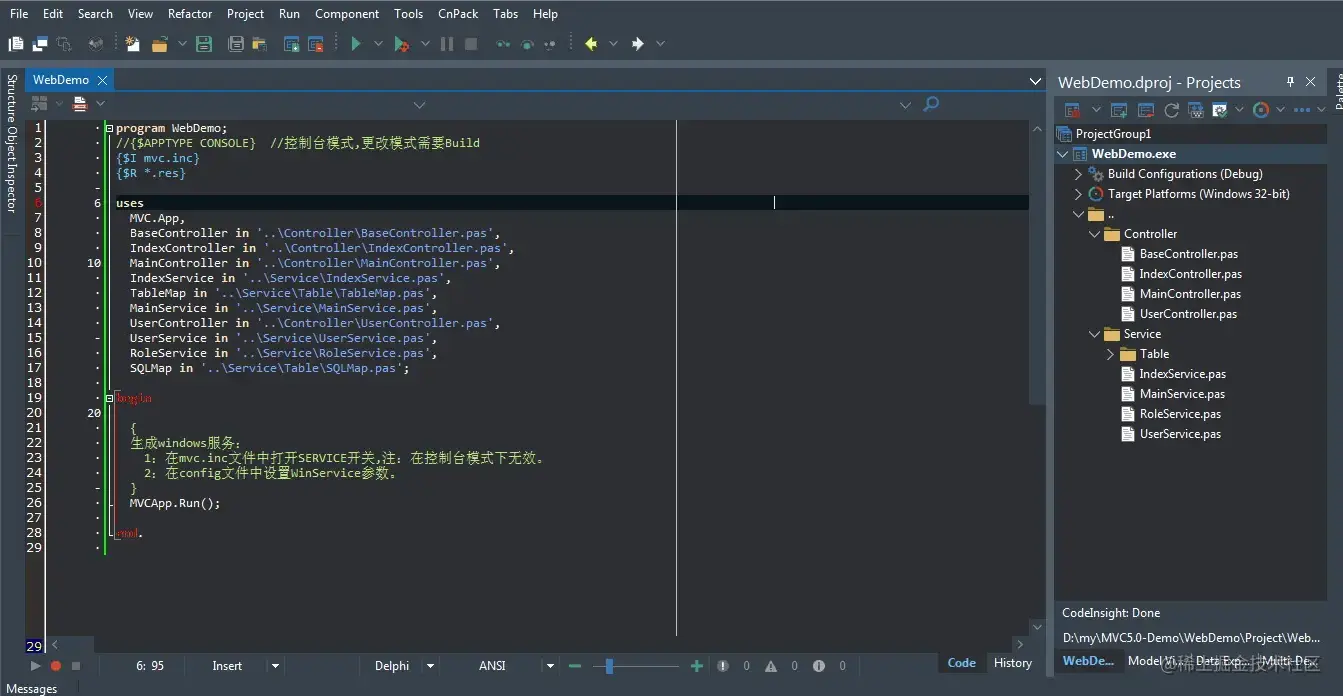This screenshot has width=1343, height=696.
Task: Open the Project menu
Action: point(245,14)
